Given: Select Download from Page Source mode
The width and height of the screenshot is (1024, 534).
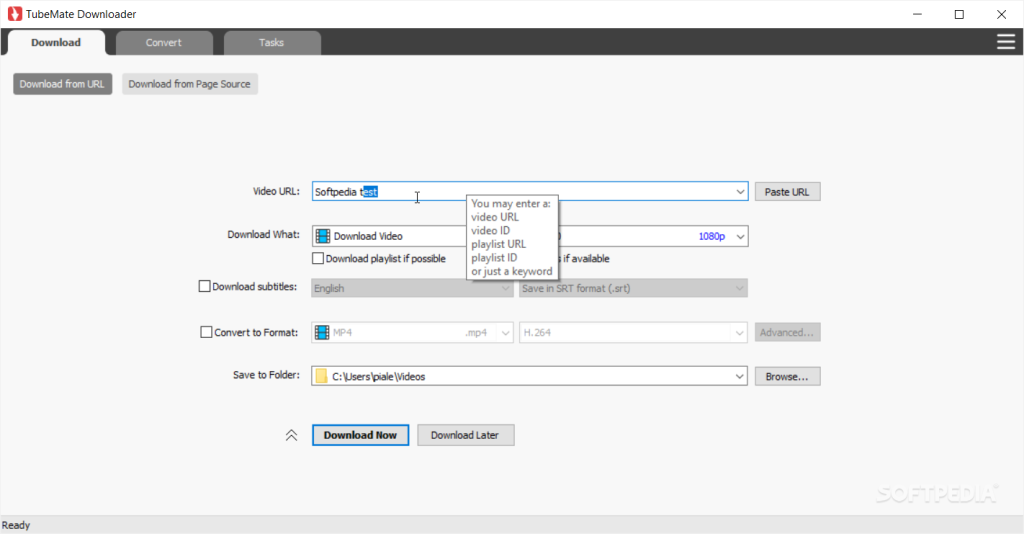Looking at the screenshot, I should tap(189, 84).
